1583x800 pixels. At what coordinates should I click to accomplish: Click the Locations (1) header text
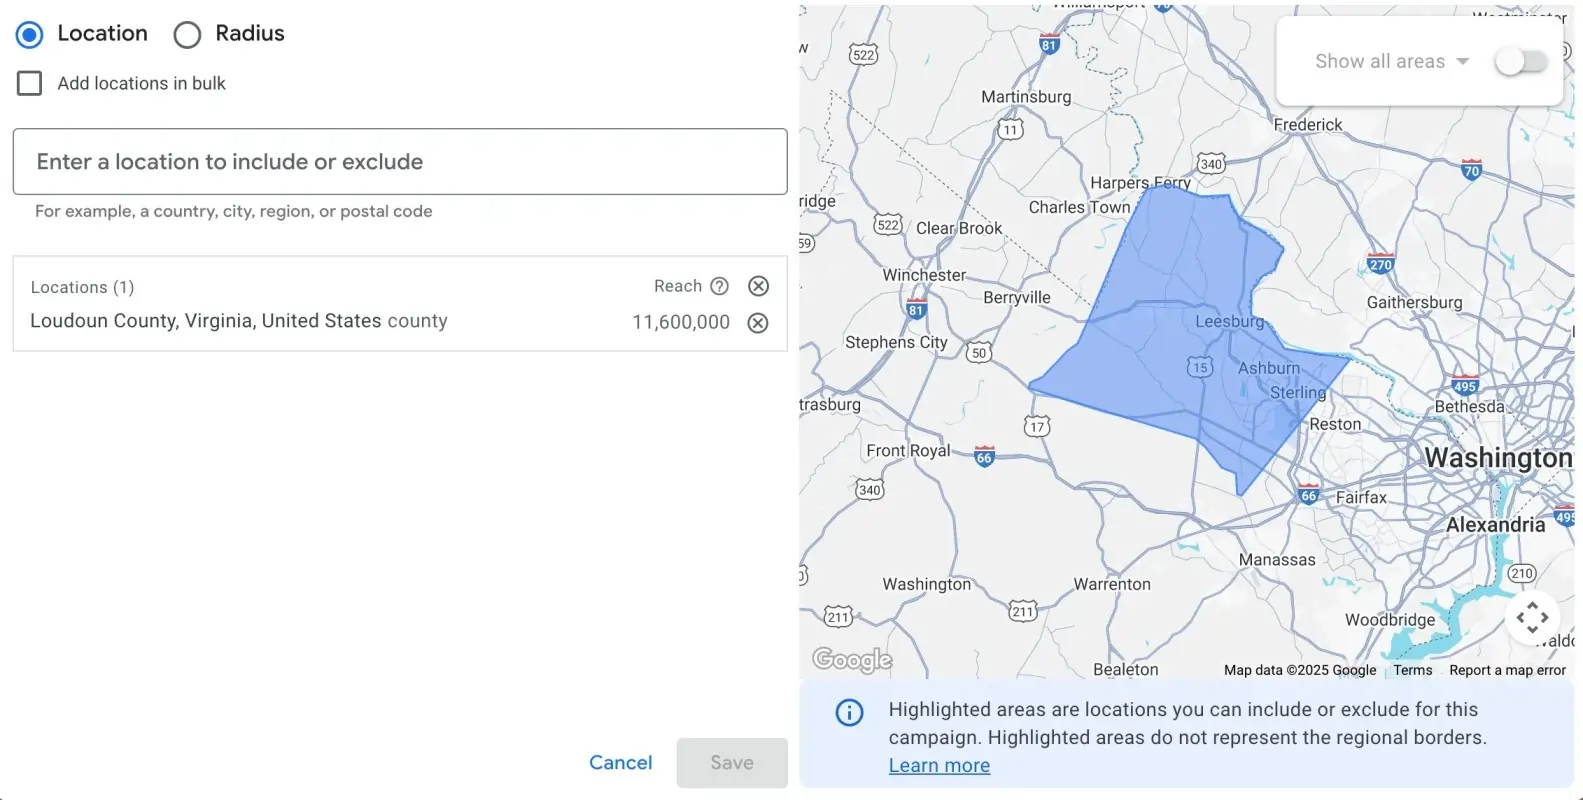pos(82,287)
